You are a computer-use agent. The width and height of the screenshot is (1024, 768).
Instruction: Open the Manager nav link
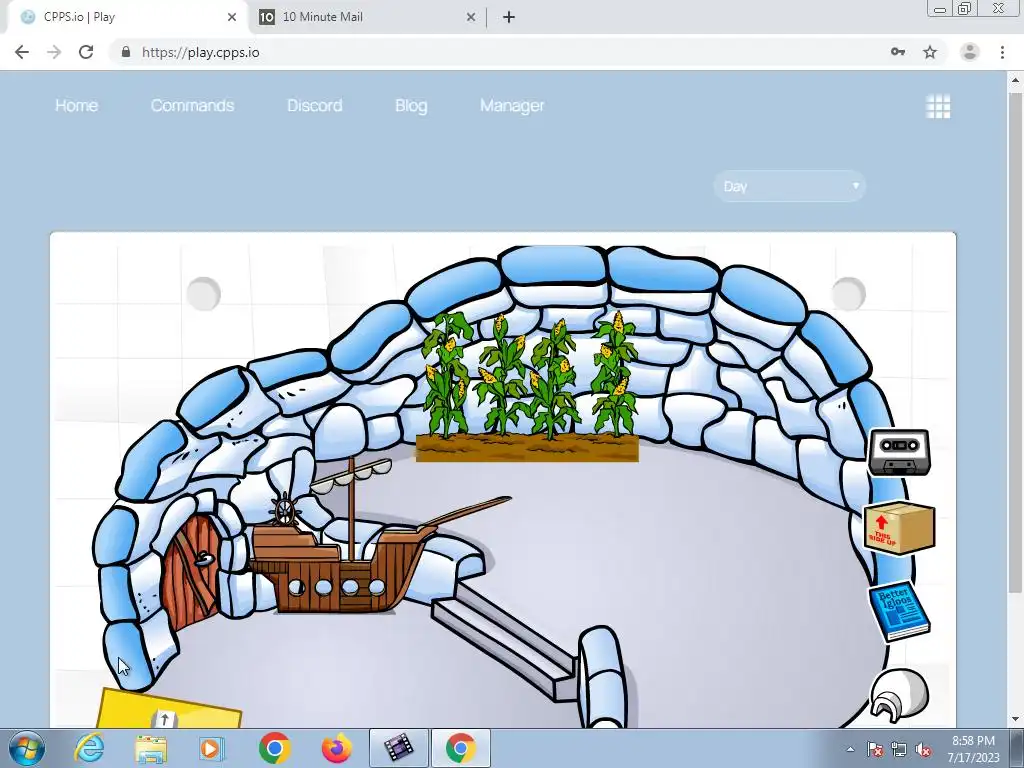pyautogui.click(x=512, y=105)
